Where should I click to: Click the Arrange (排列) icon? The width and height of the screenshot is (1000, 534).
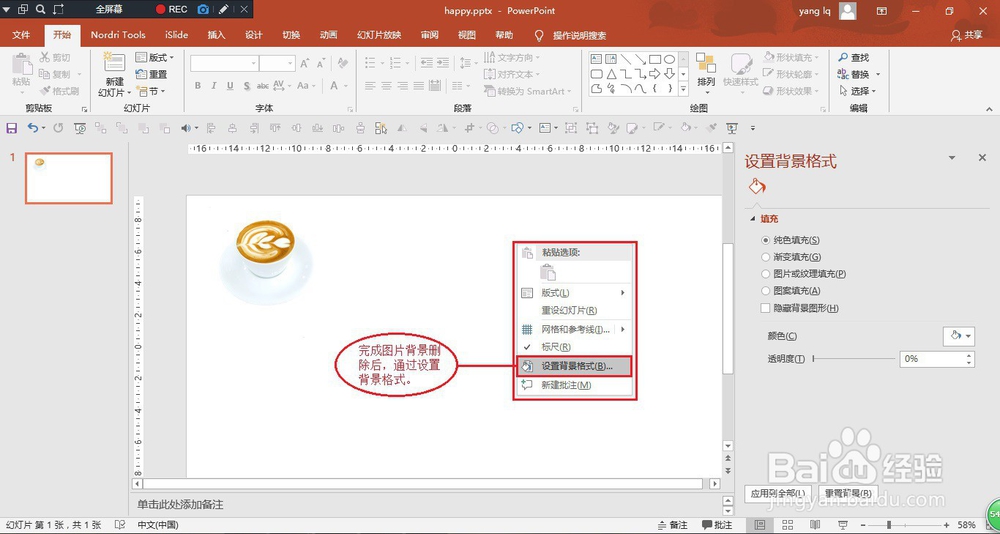pos(706,63)
